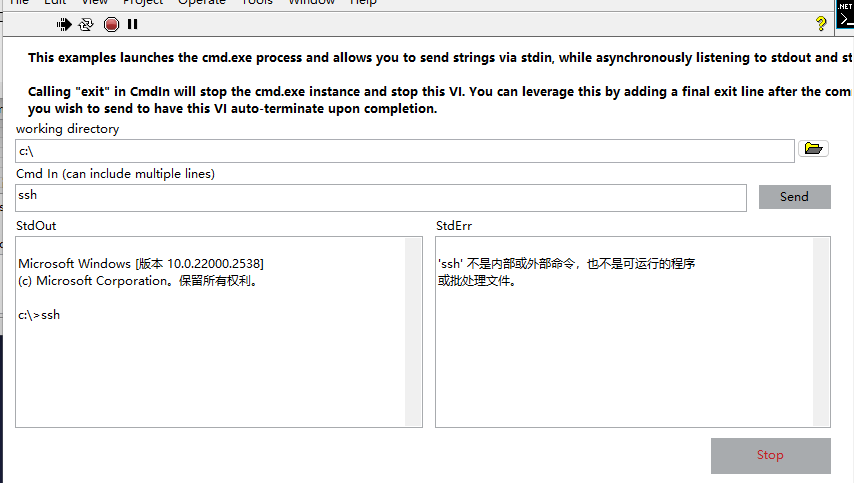This screenshot has height=483, width=854.
Task: Click the 'Microsoft Windows' version line in StdOut
Action: click(x=141, y=264)
